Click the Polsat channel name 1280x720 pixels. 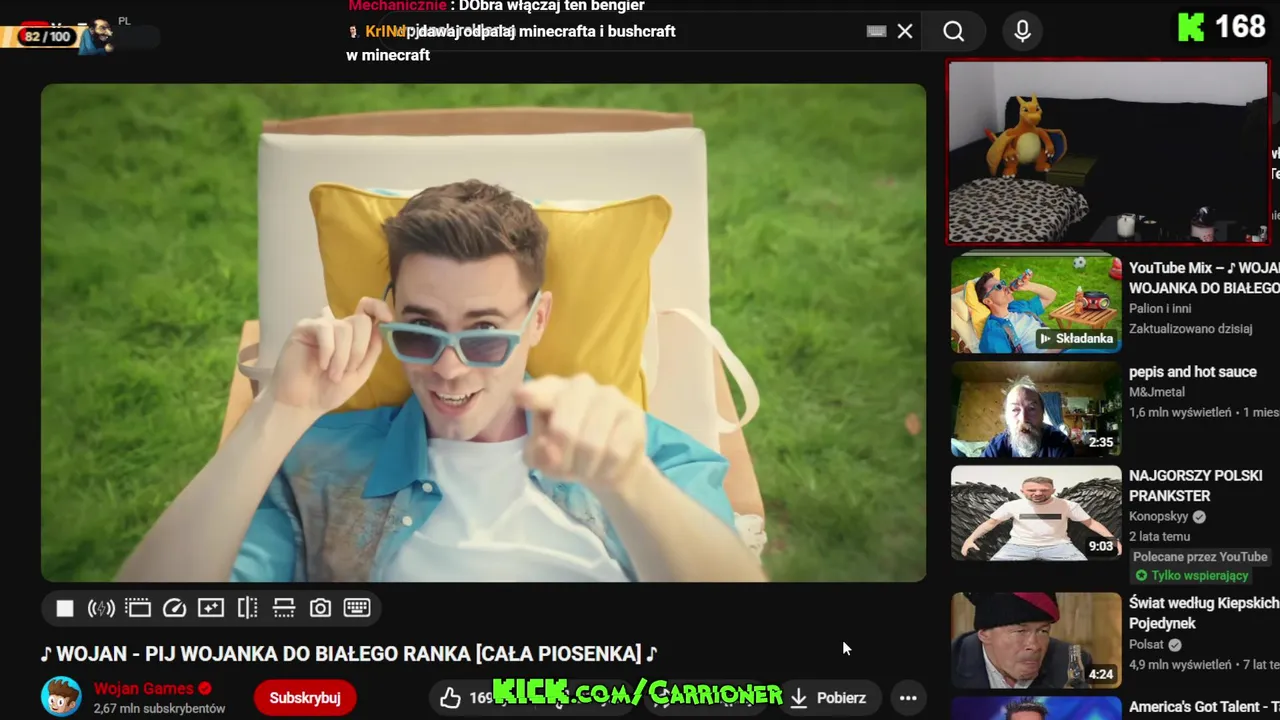pyautogui.click(x=1146, y=645)
